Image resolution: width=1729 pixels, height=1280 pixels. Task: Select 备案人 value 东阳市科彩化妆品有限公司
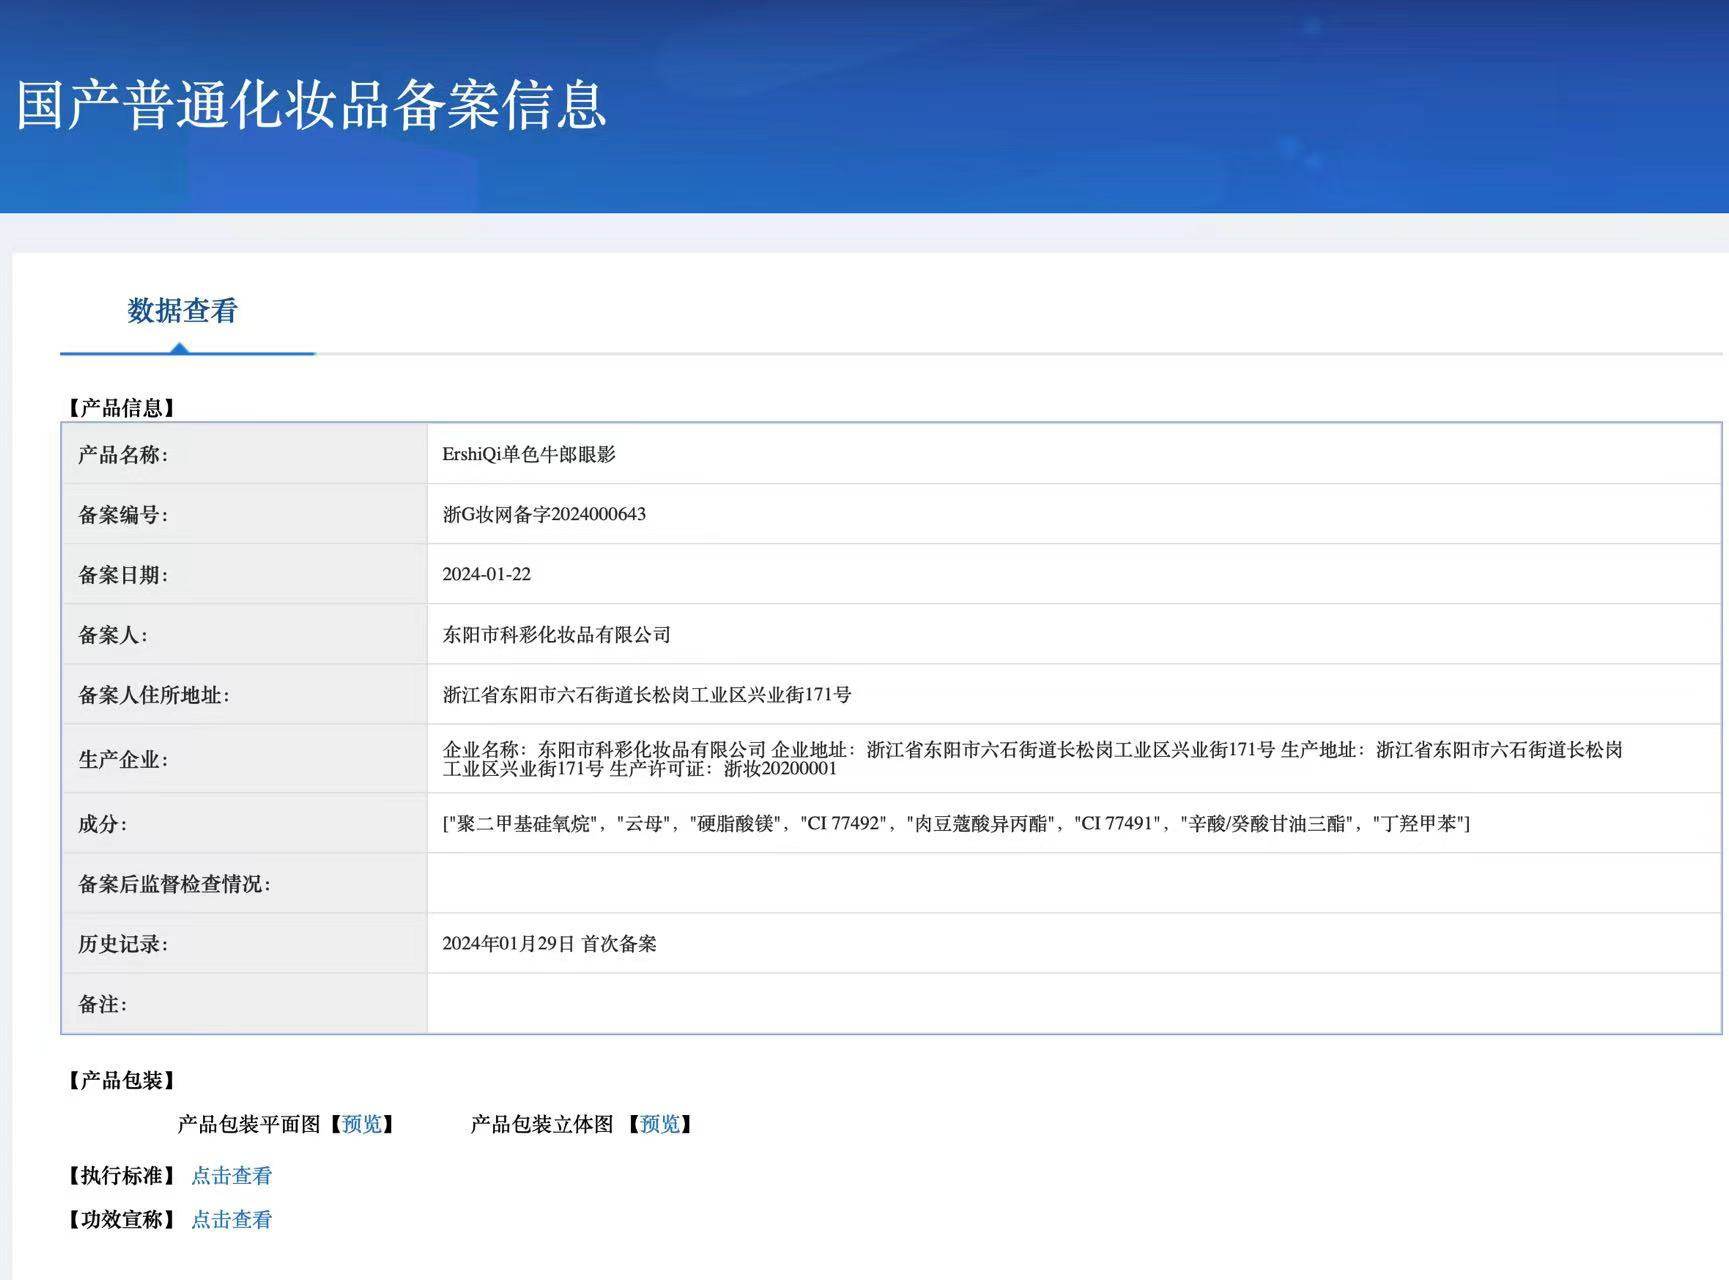tap(556, 635)
